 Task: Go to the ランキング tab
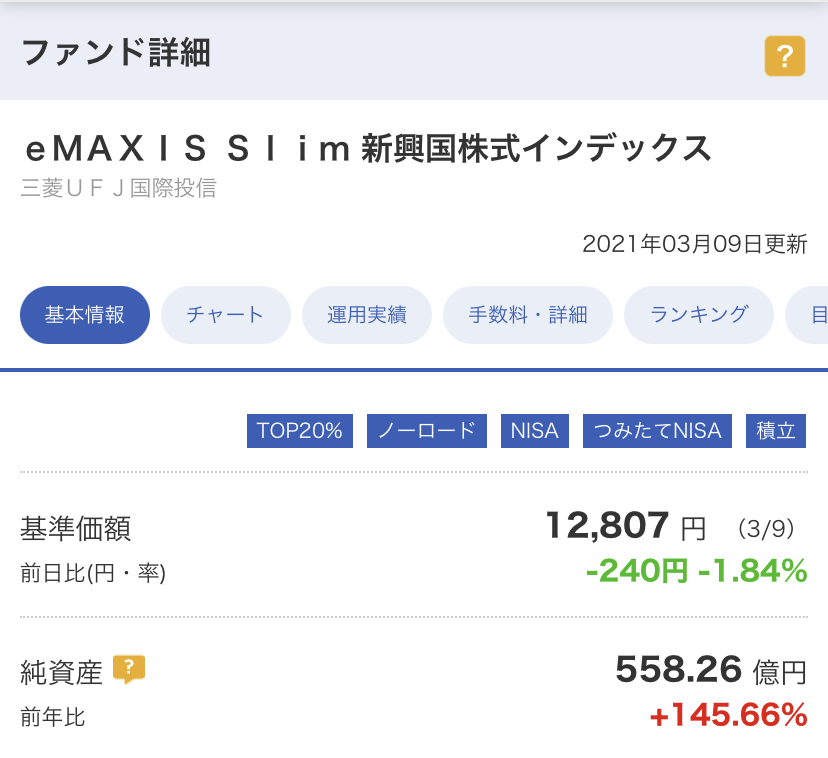[x=699, y=315]
